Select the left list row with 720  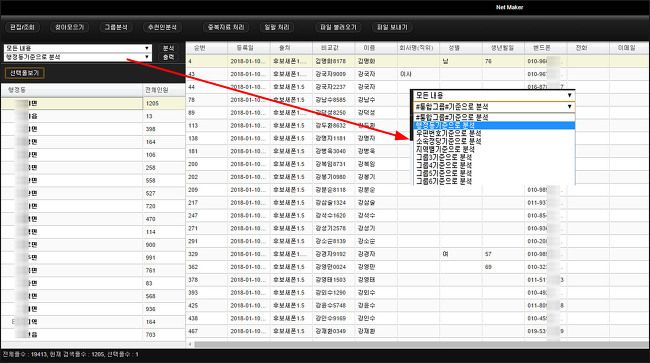pos(93,206)
